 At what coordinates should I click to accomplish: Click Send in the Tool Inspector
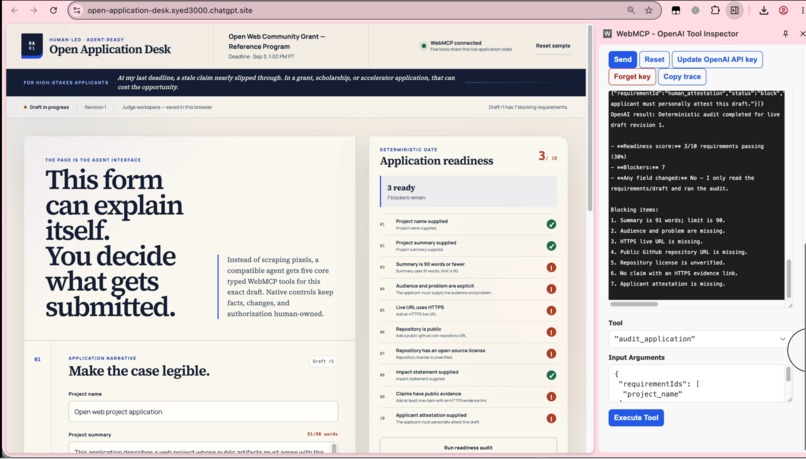(x=622, y=59)
